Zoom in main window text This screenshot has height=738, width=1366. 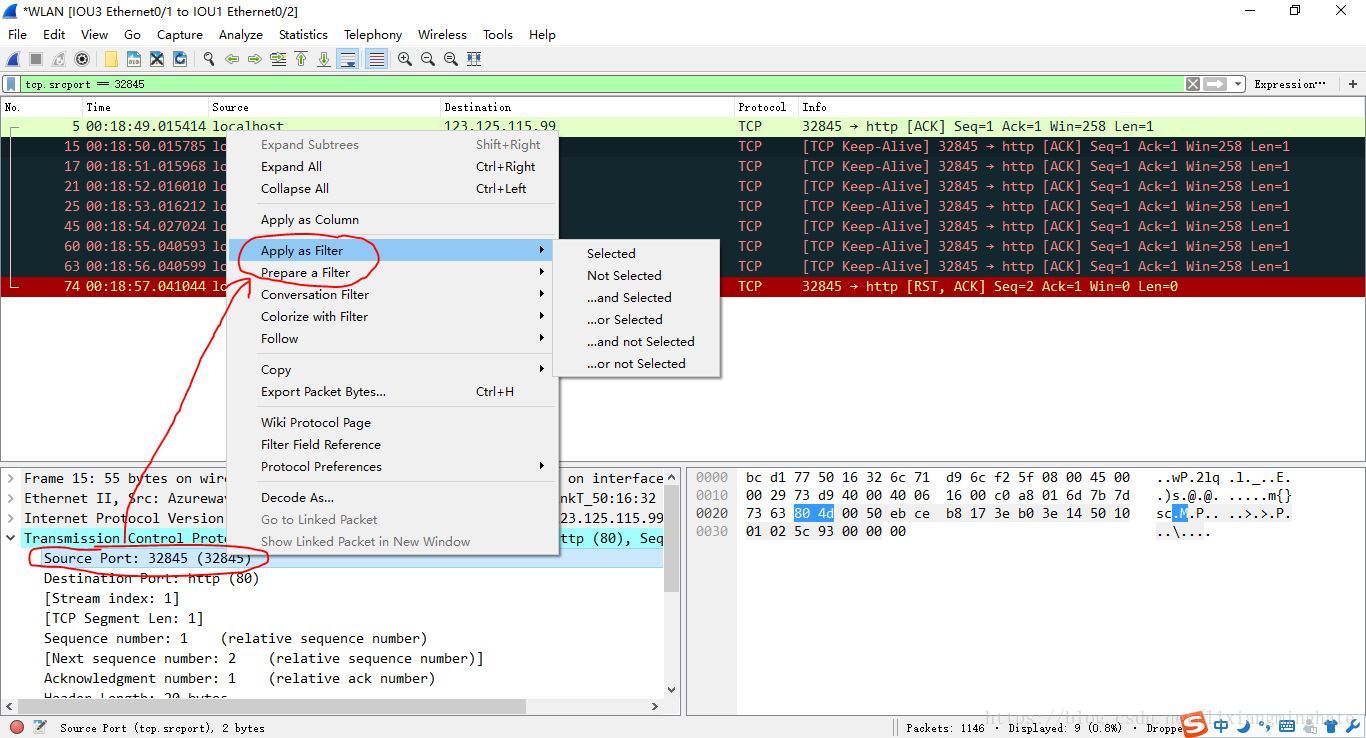click(x=405, y=59)
